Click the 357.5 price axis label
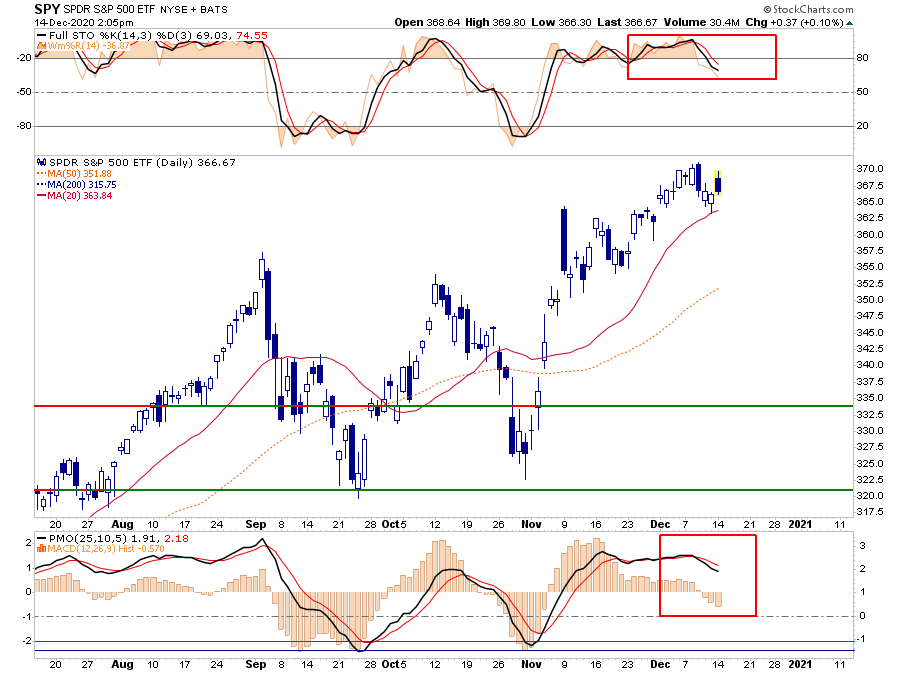This screenshot has height=673, width=900. pyautogui.click(x=870, y=251)
